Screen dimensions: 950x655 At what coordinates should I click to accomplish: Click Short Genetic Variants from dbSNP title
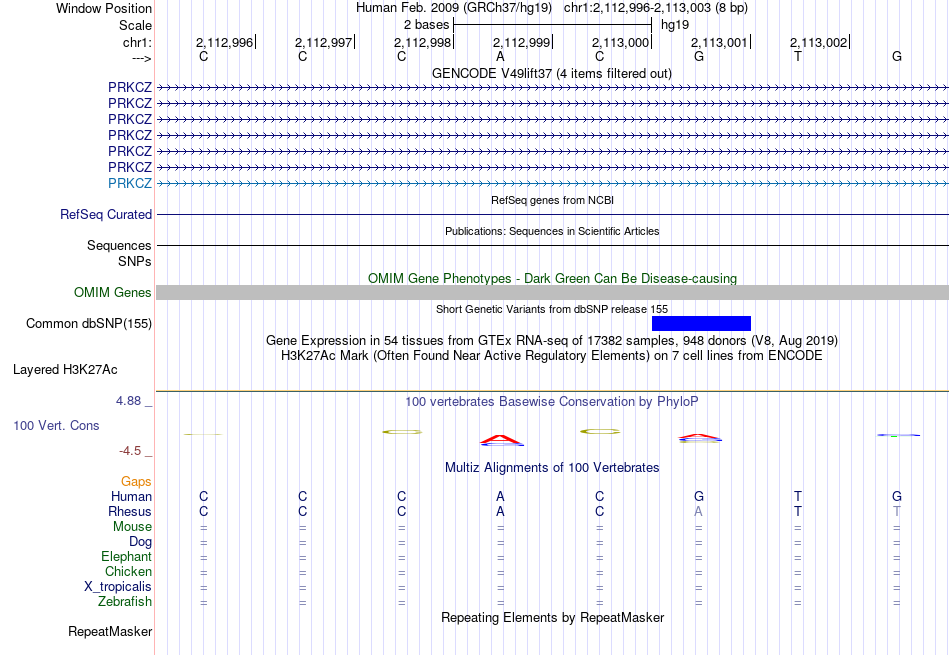coord(552,309)
